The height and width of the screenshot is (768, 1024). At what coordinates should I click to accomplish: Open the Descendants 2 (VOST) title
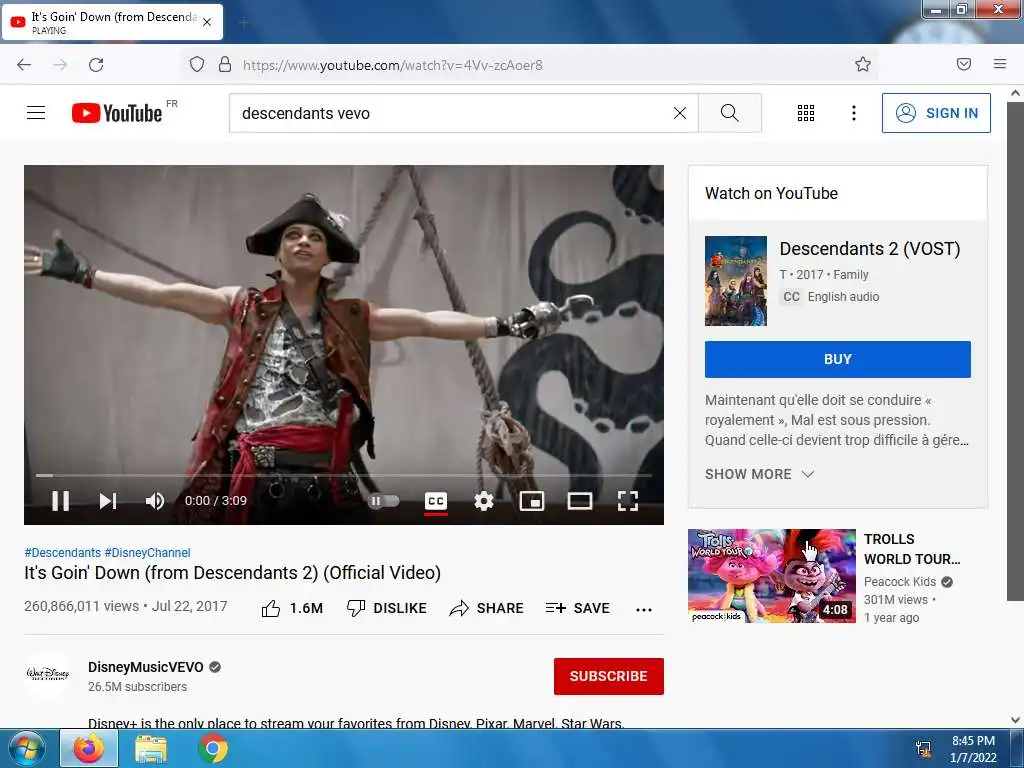tap(870, 249)
